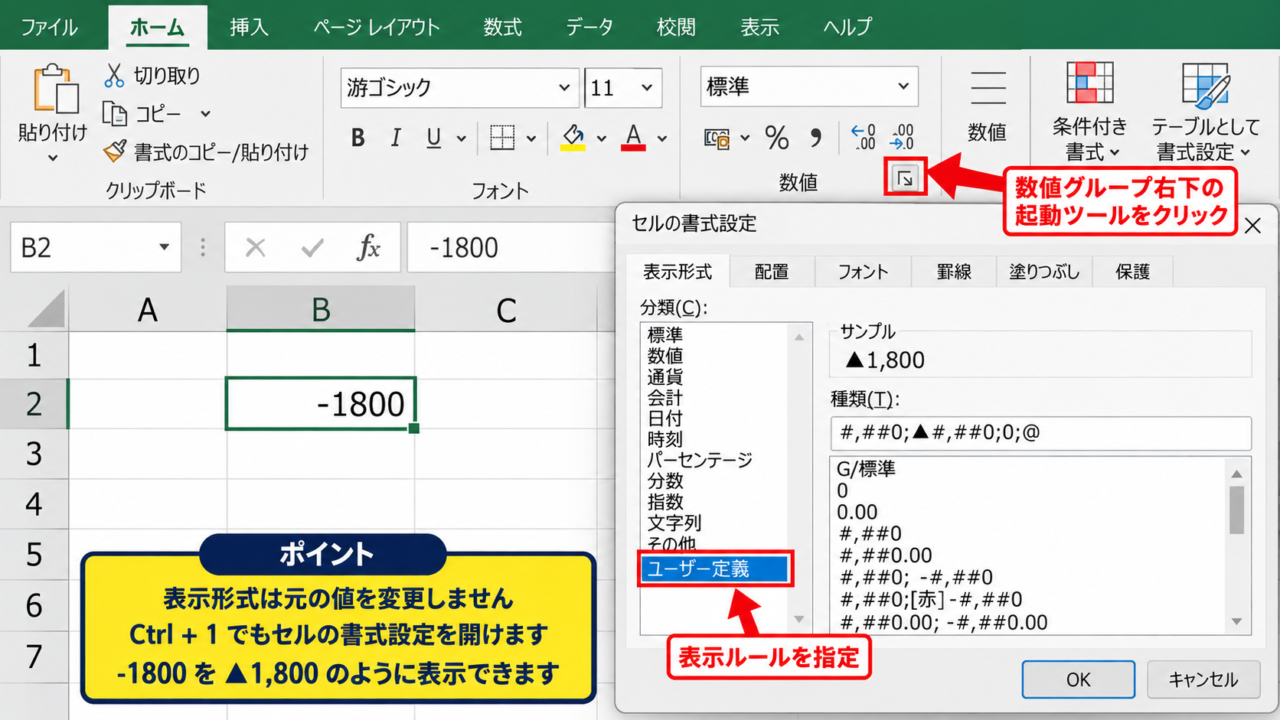The image size is (1280, 720).
Task: Toggle Underline formatting
Action: point(434,138)
